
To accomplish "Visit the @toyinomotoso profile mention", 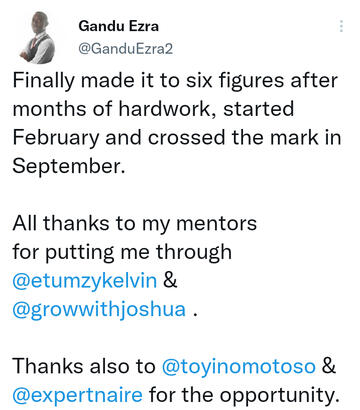I will click(x=239, y=366).
